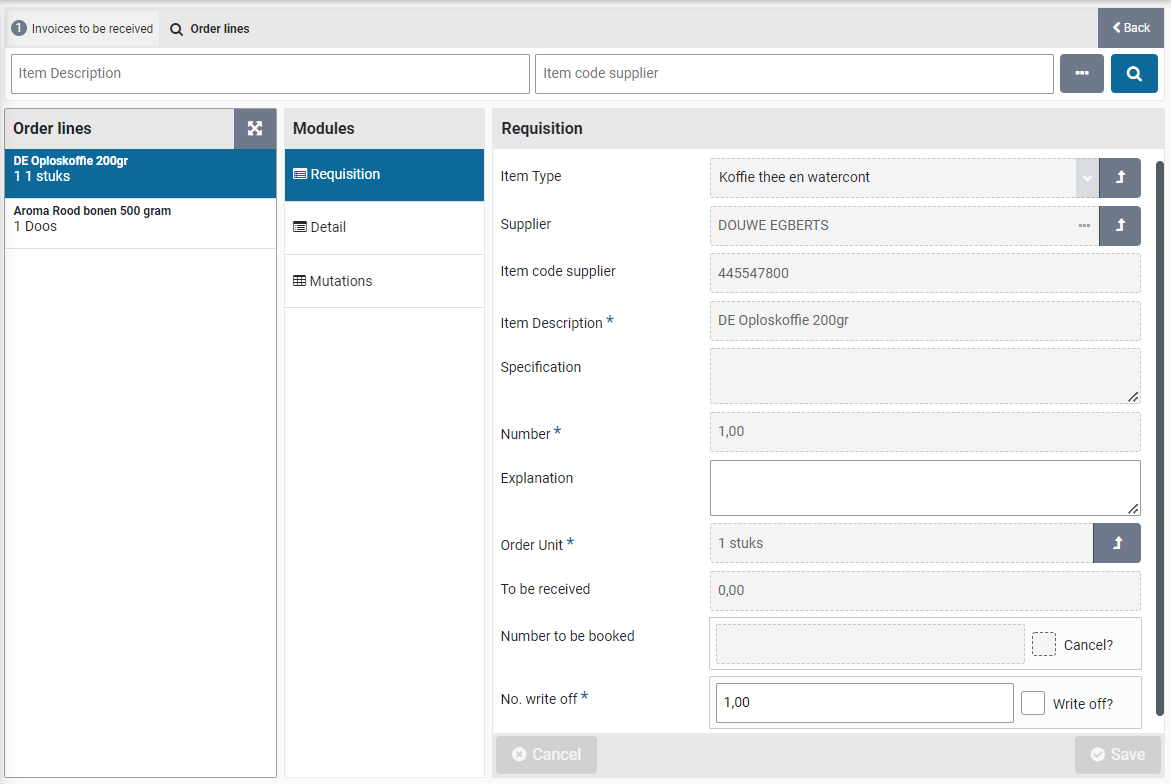Open the more options ellipsis beside search
This screenshot has height=784, width=1171.
(1081, 74)
